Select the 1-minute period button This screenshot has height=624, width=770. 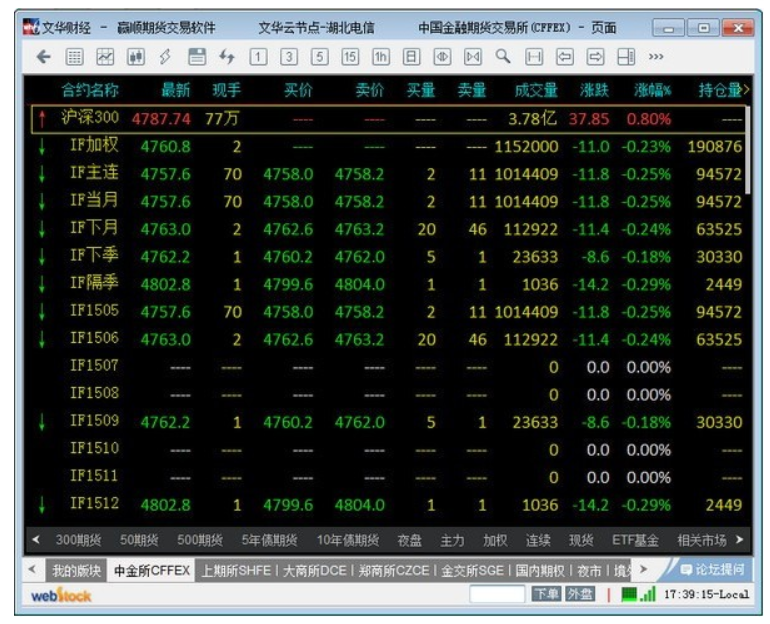(257, 58)
